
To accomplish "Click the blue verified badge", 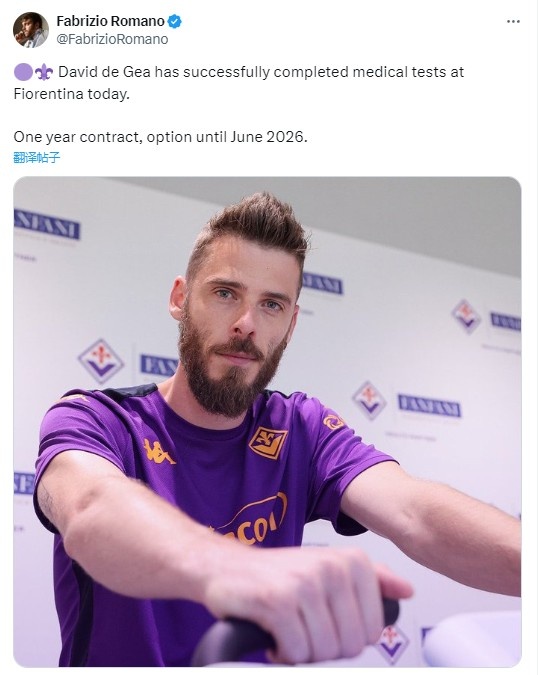I will [174, 21].
